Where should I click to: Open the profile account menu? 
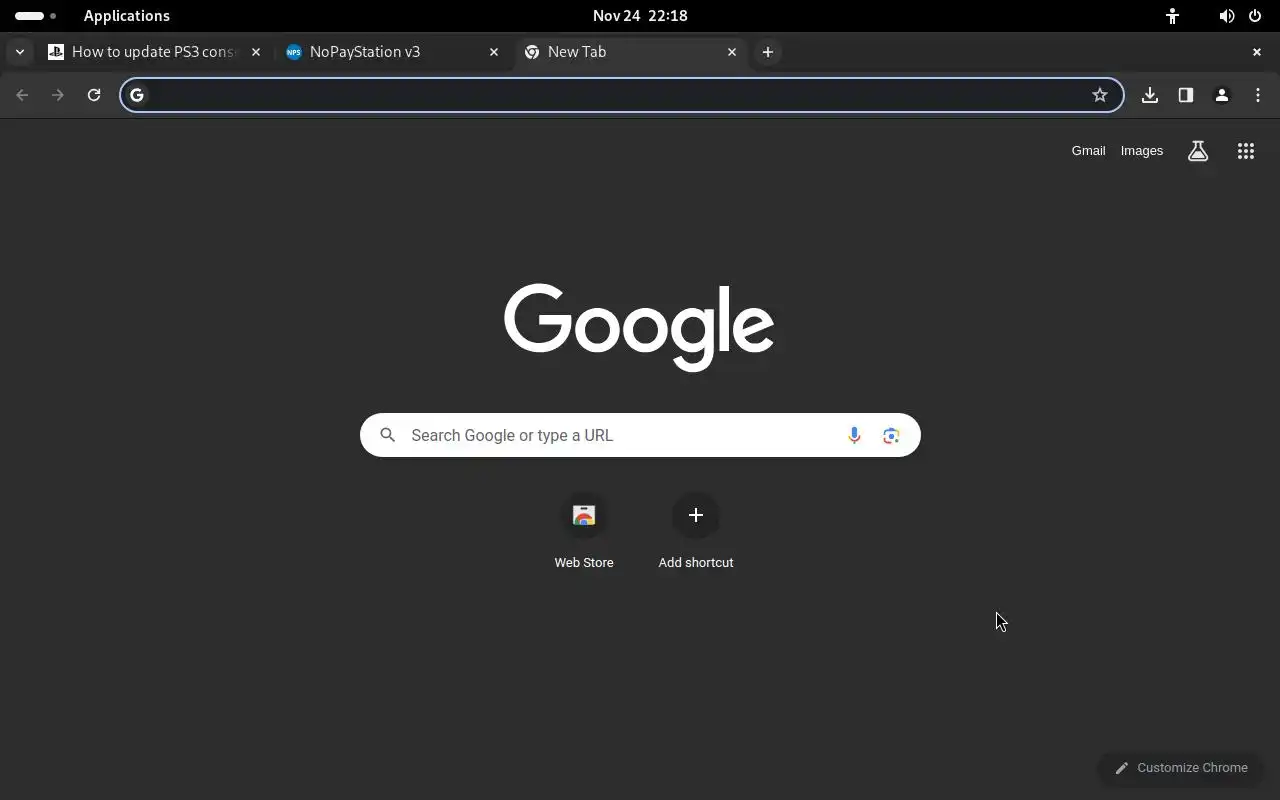click(1222, 95)
